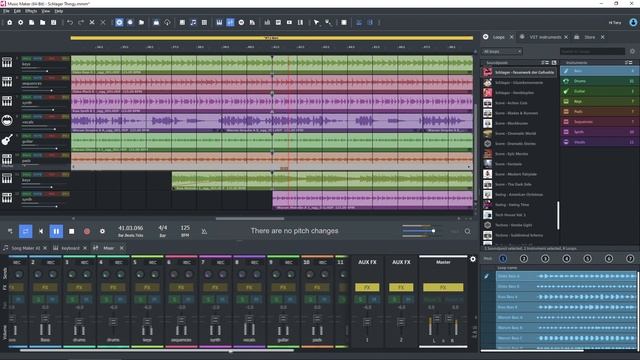The image size is (640, 360).
Task: Select the mouse pointer tool in toolbar
Action: pos(316,22)
